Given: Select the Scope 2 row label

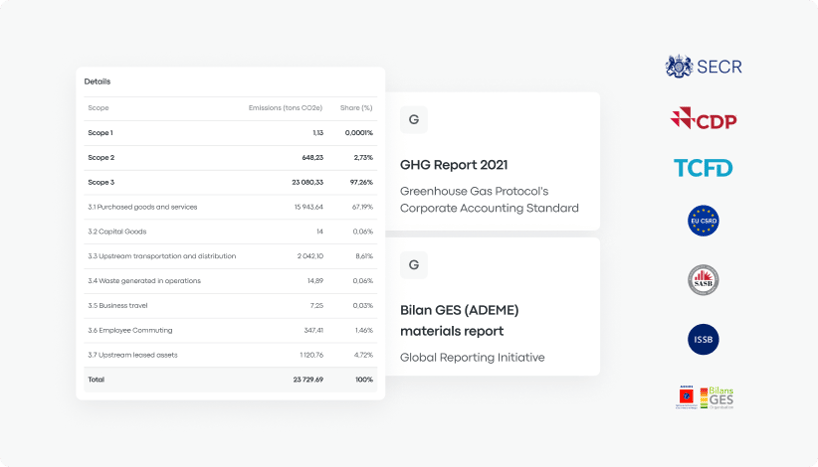Looking at the screenshot, I should coord(101,158).
